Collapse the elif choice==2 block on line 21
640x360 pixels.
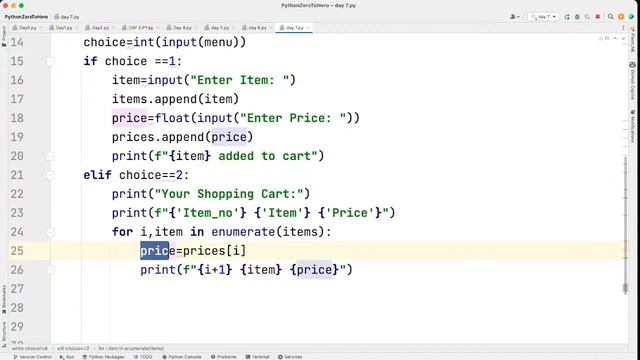tap(50, 175)
